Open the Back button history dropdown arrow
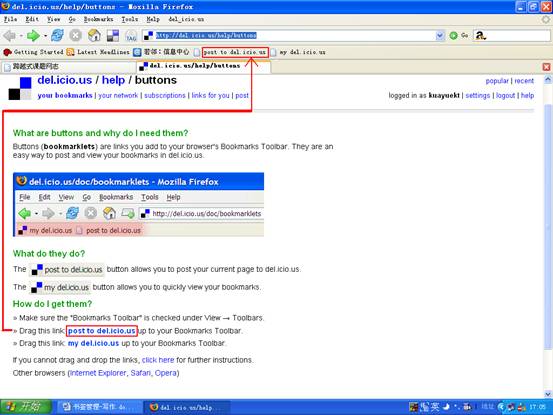The image size is (553, 415). 21,36
